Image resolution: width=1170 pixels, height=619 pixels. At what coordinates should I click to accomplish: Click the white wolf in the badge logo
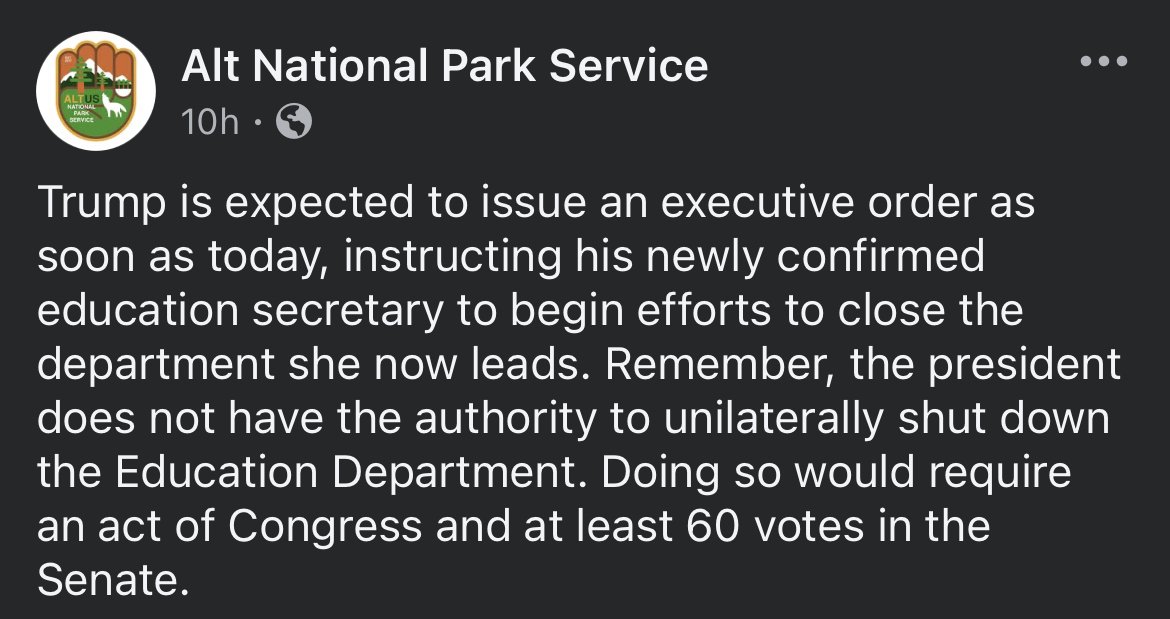pos(113,107)
